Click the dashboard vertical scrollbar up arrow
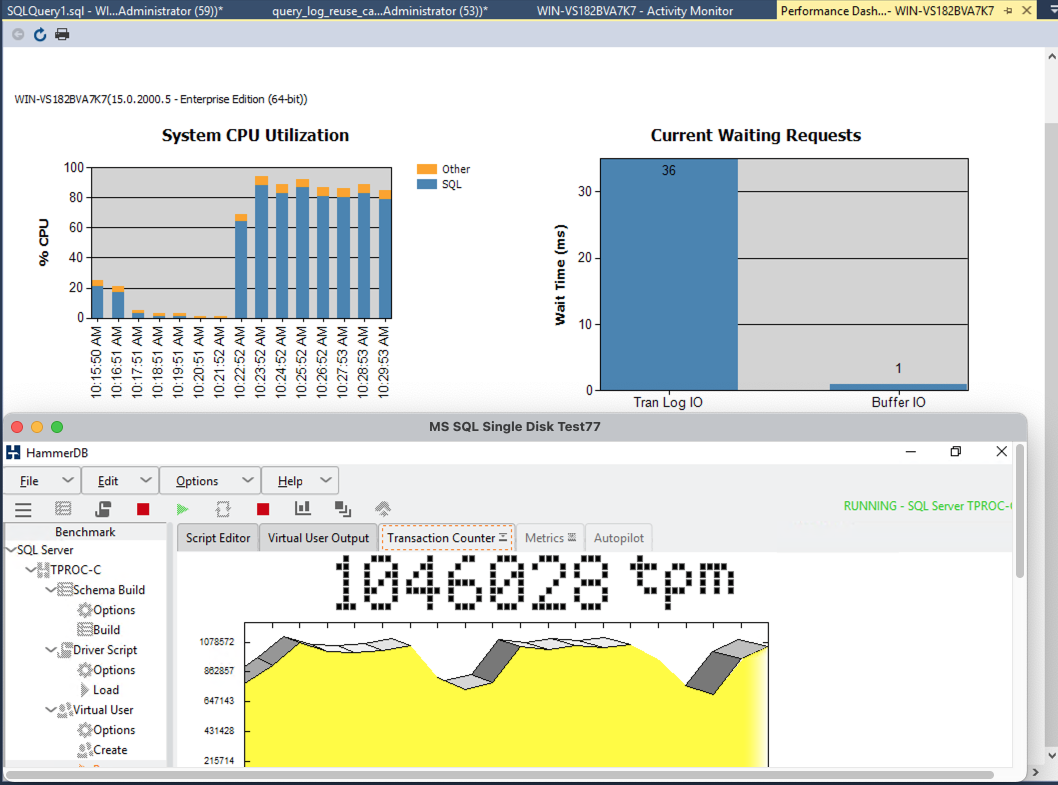This screenshot has width=1058, height=785. coord(1051,57)
